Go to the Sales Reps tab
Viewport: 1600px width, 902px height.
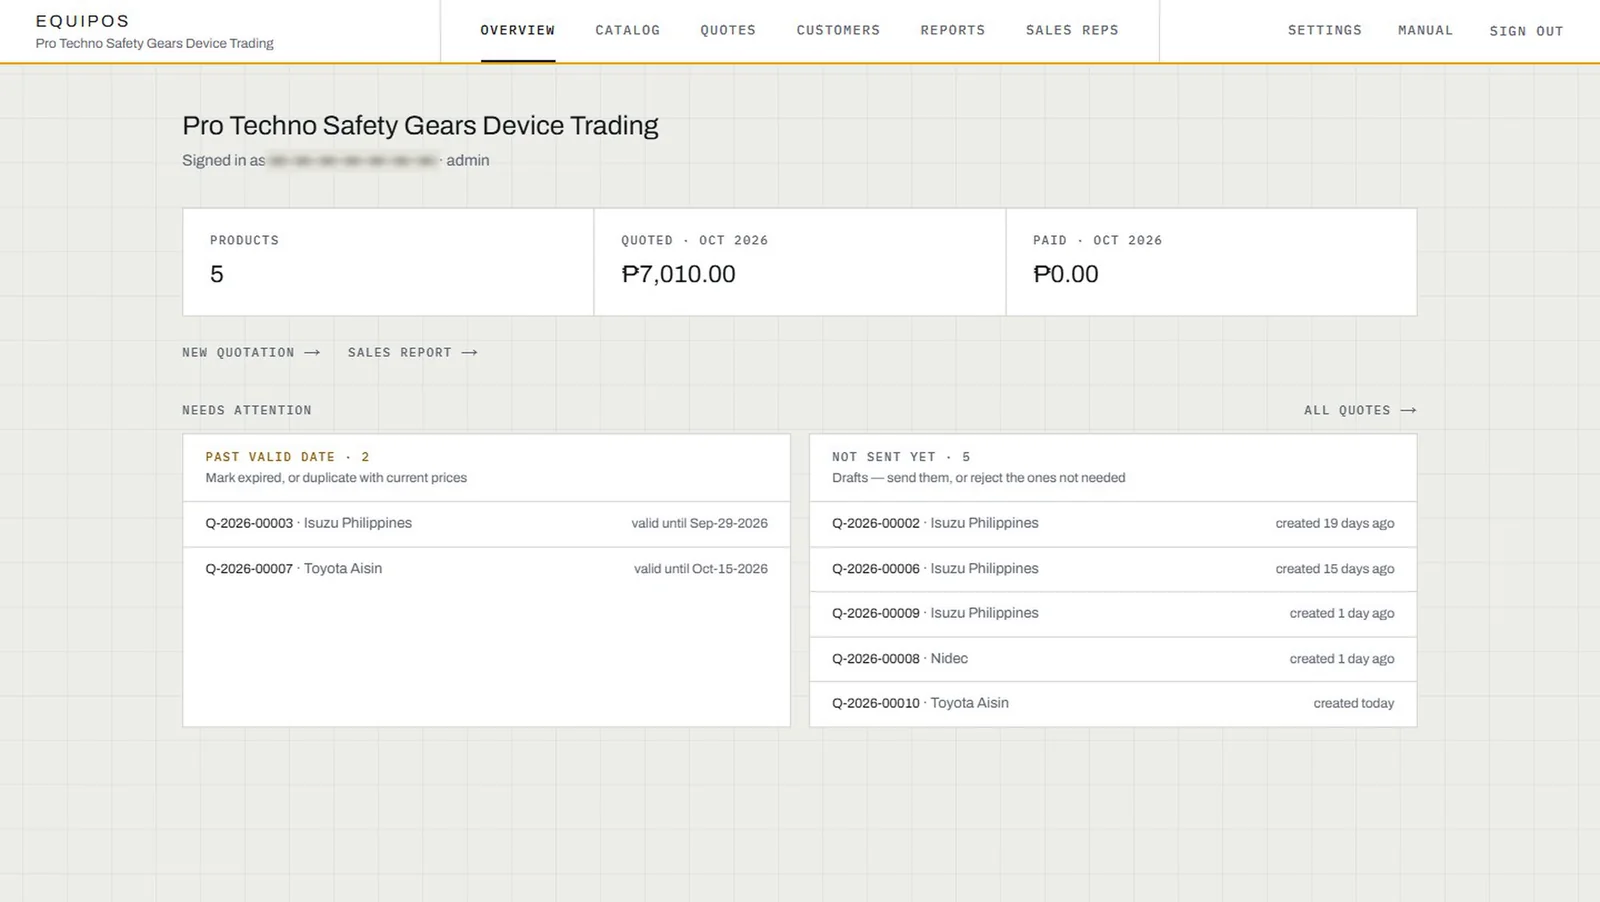(1072, 30)
